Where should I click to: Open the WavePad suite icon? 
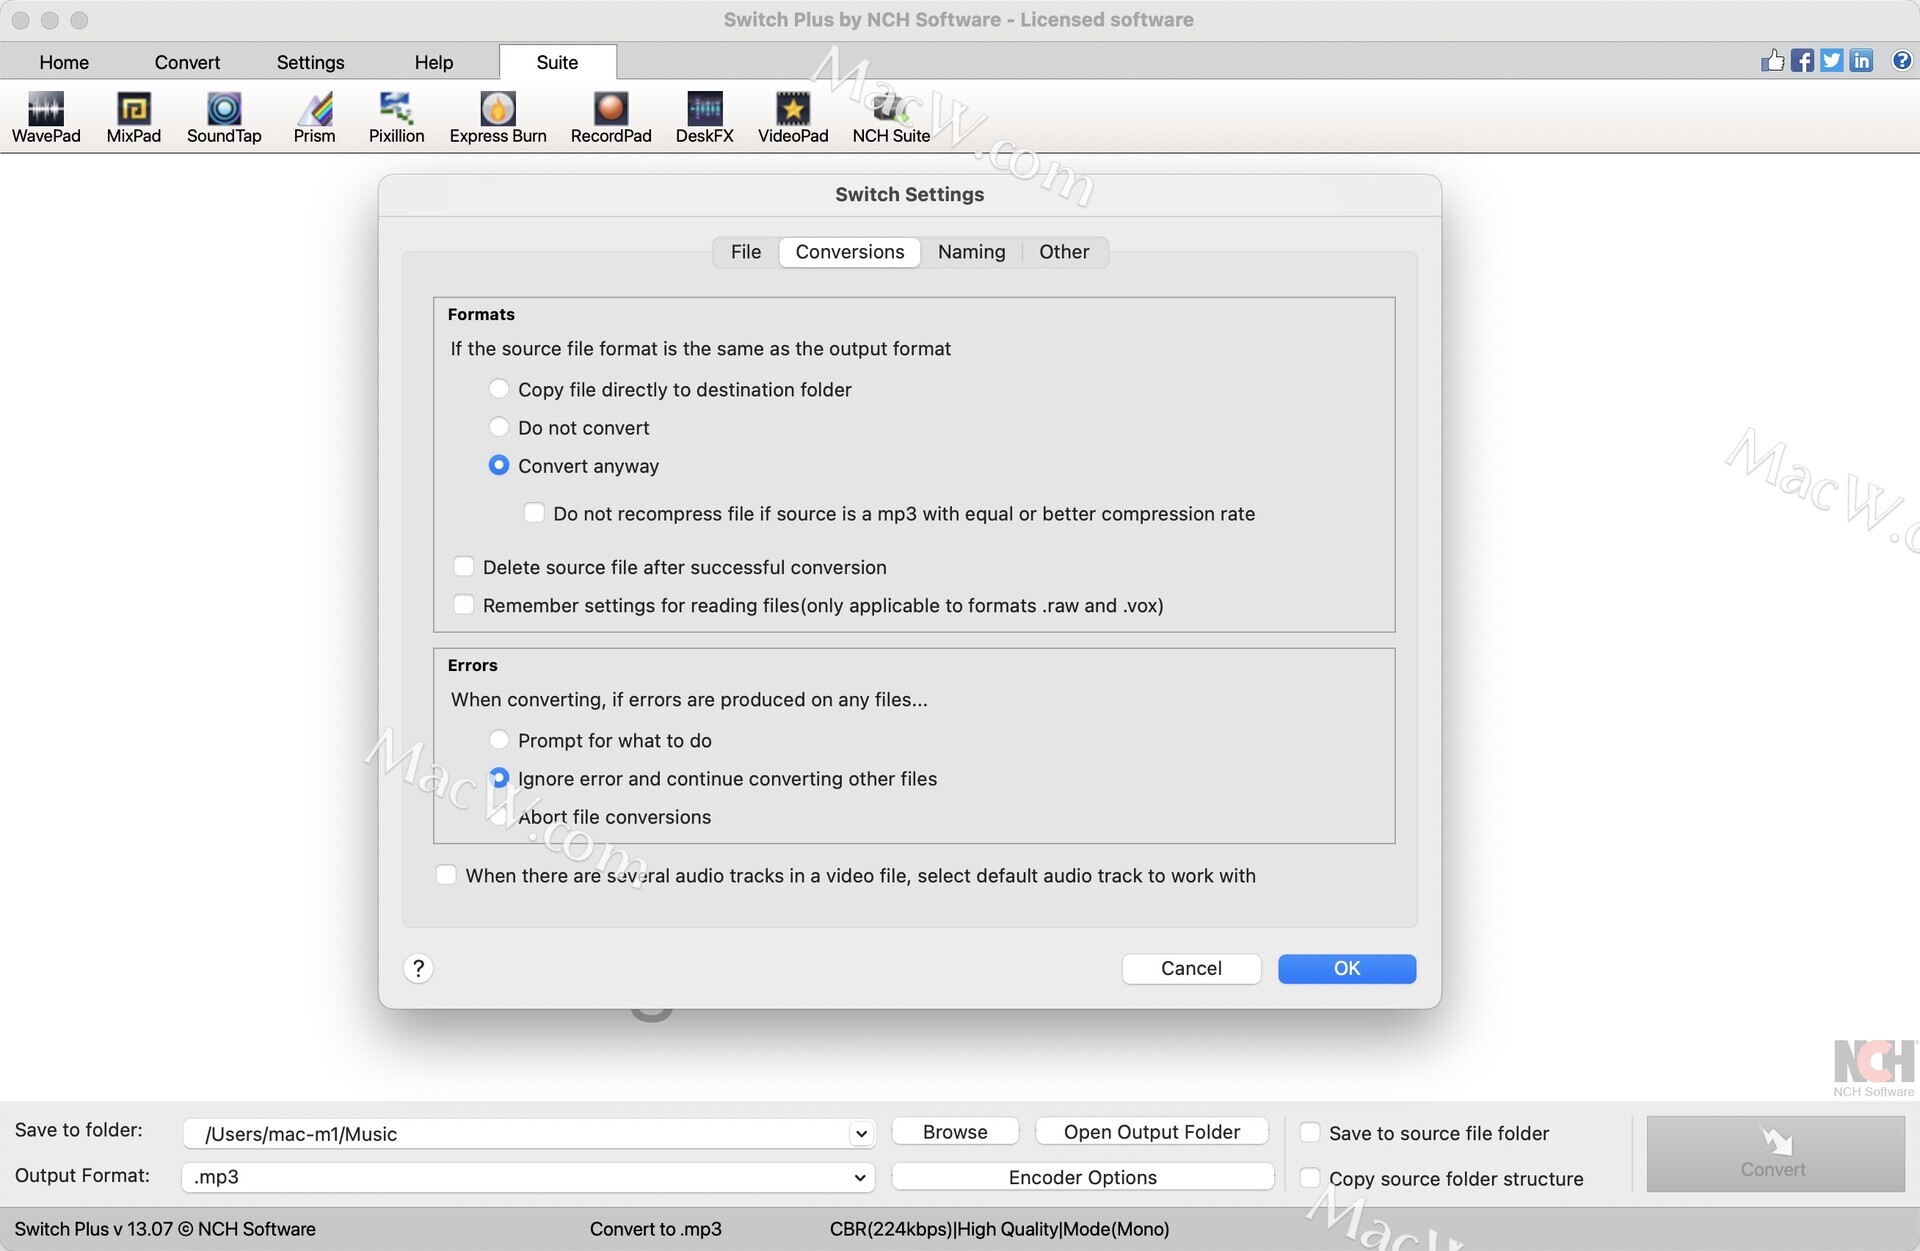(46, 117)
